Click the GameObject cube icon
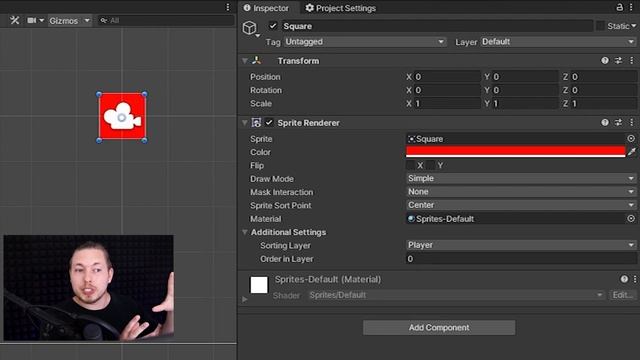640x360 pixels. click(x=249, y=28)
